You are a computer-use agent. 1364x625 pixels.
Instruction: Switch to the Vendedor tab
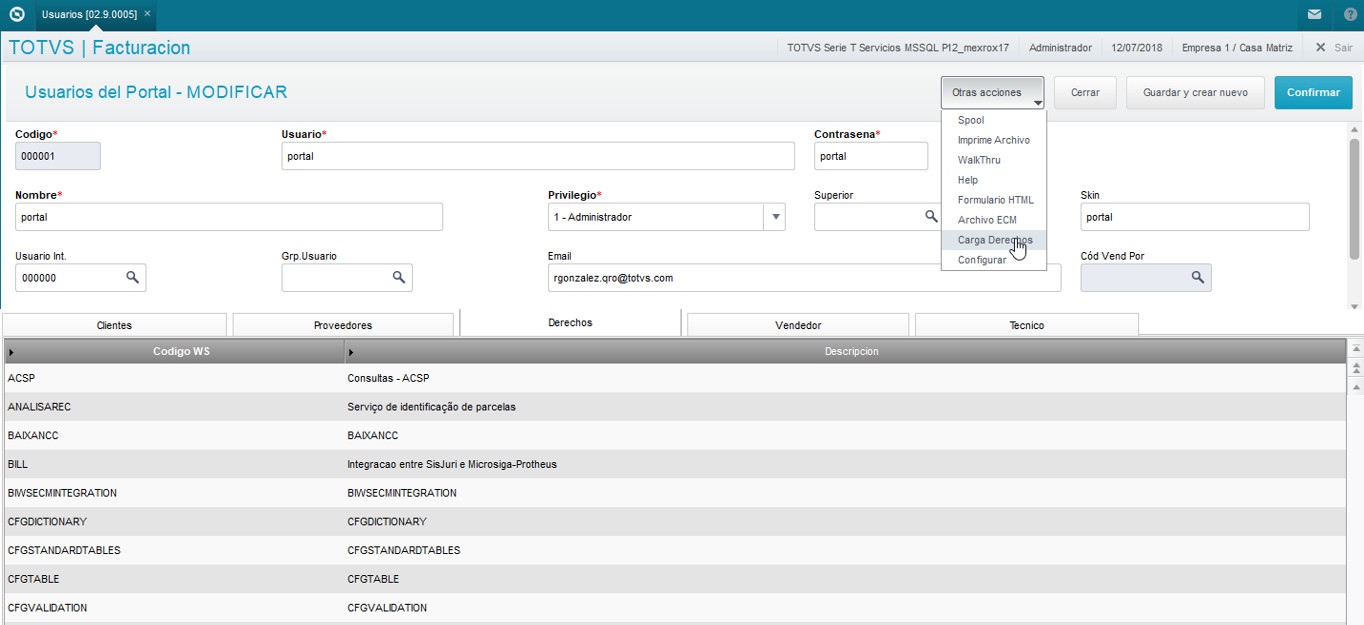pos(798,325)
